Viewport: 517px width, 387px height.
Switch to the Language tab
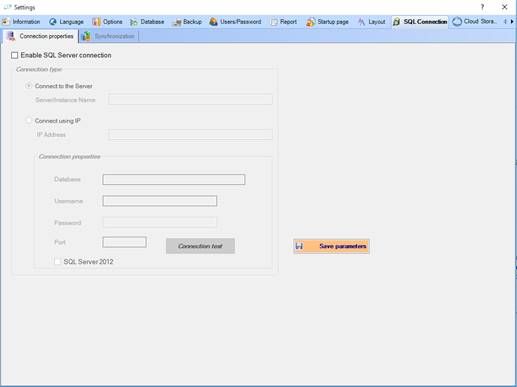66,22
